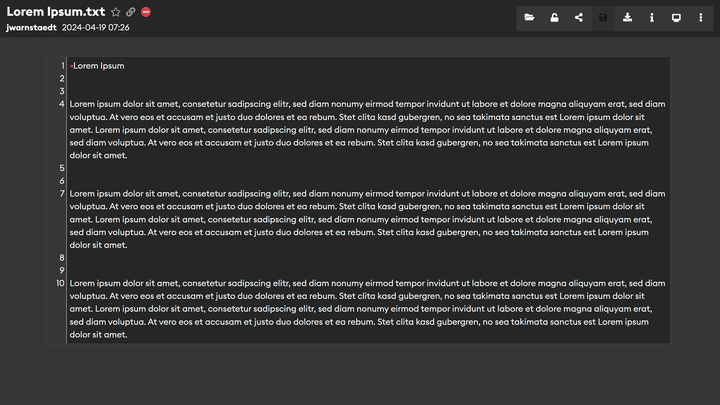Click line number 10 in the gutter
The image size is (720, 405).
(60, 283)
